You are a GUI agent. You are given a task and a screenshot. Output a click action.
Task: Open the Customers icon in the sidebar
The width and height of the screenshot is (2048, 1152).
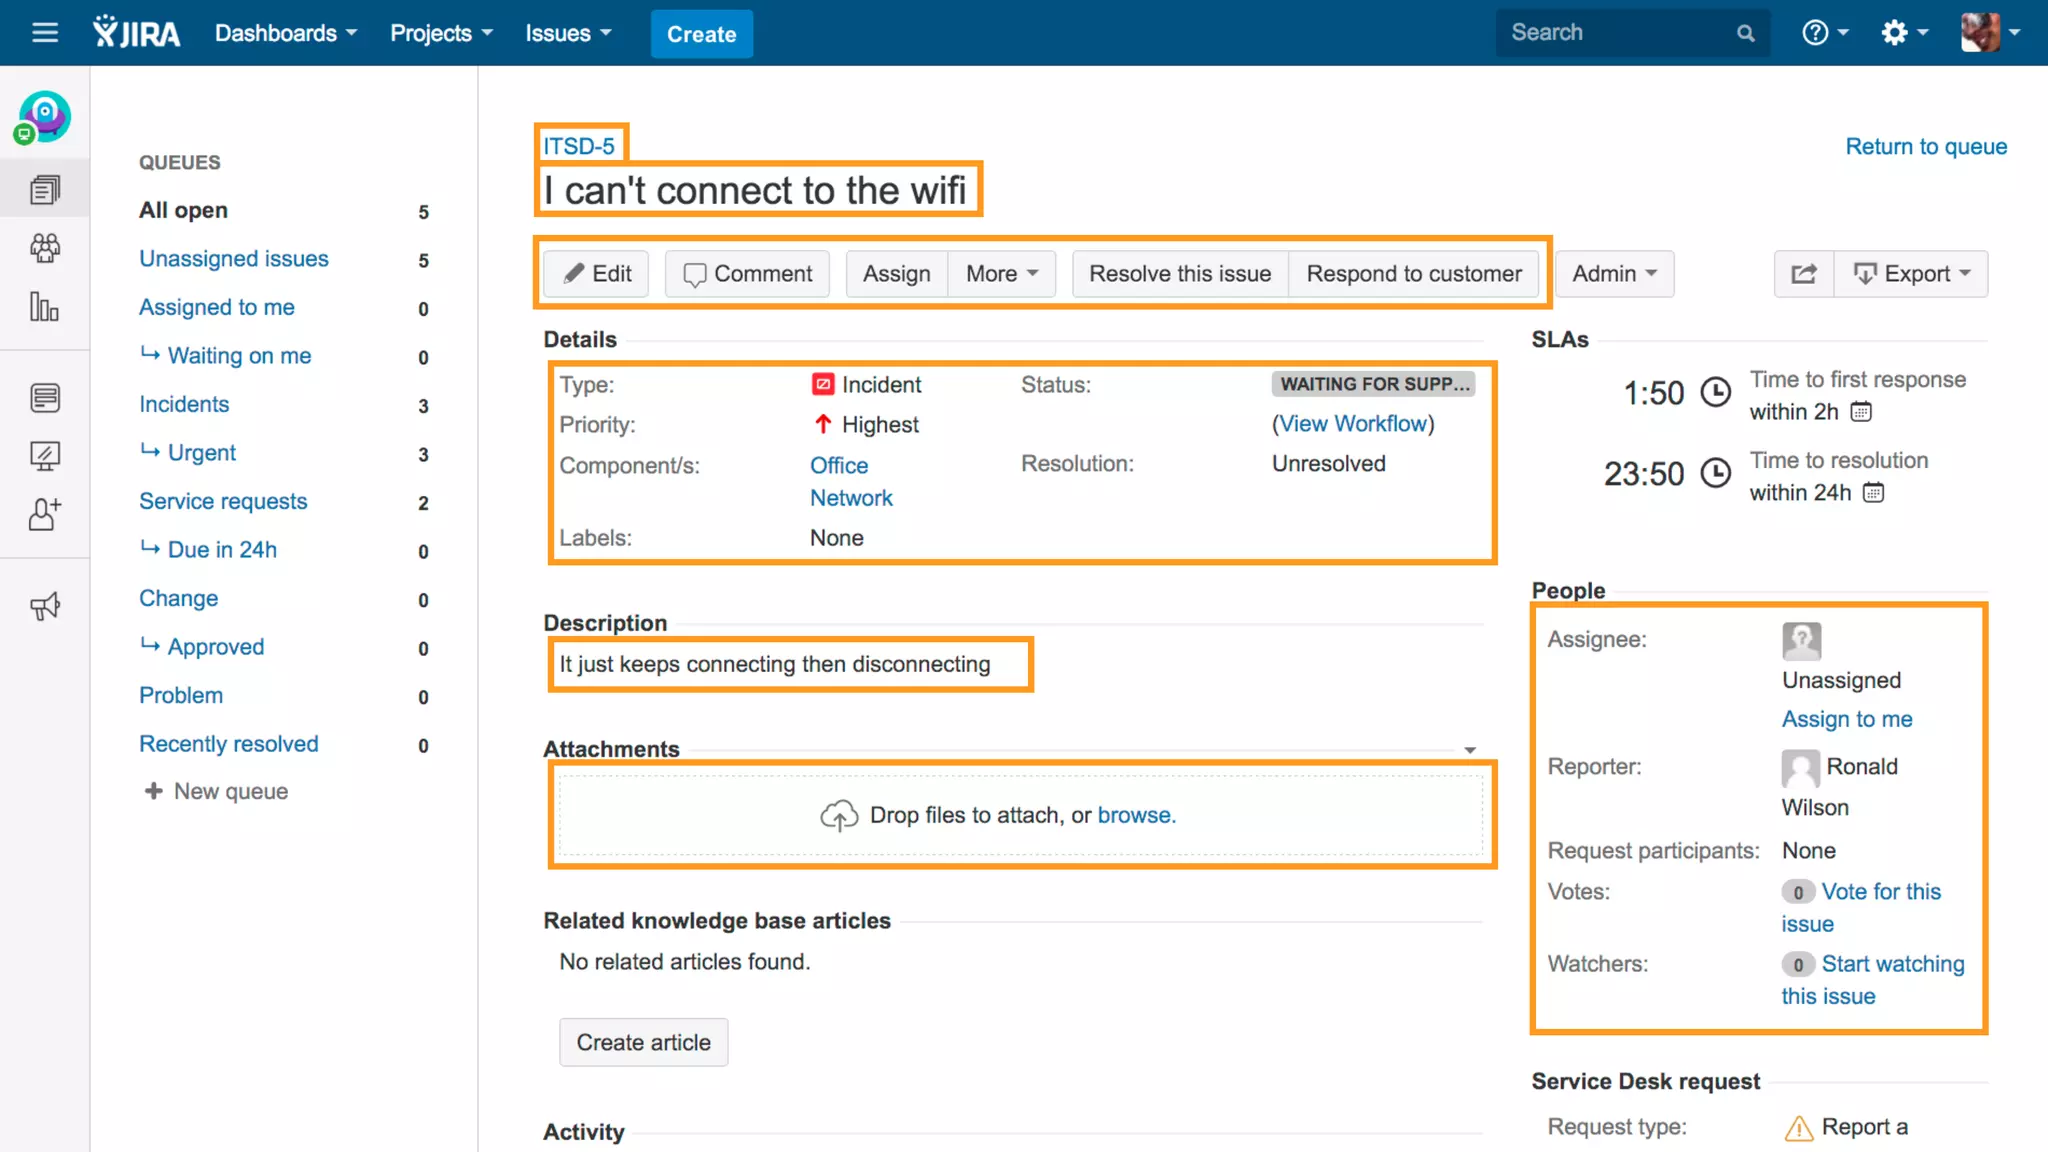tap(45, 248)
